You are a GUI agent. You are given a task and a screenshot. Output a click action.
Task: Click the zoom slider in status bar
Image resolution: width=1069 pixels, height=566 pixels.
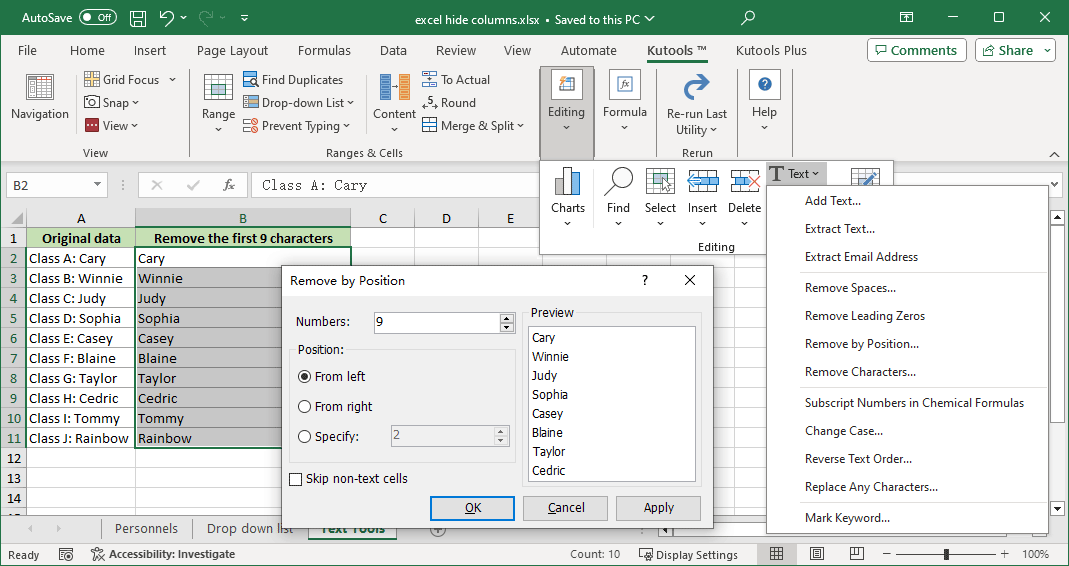tap(946, 554)
